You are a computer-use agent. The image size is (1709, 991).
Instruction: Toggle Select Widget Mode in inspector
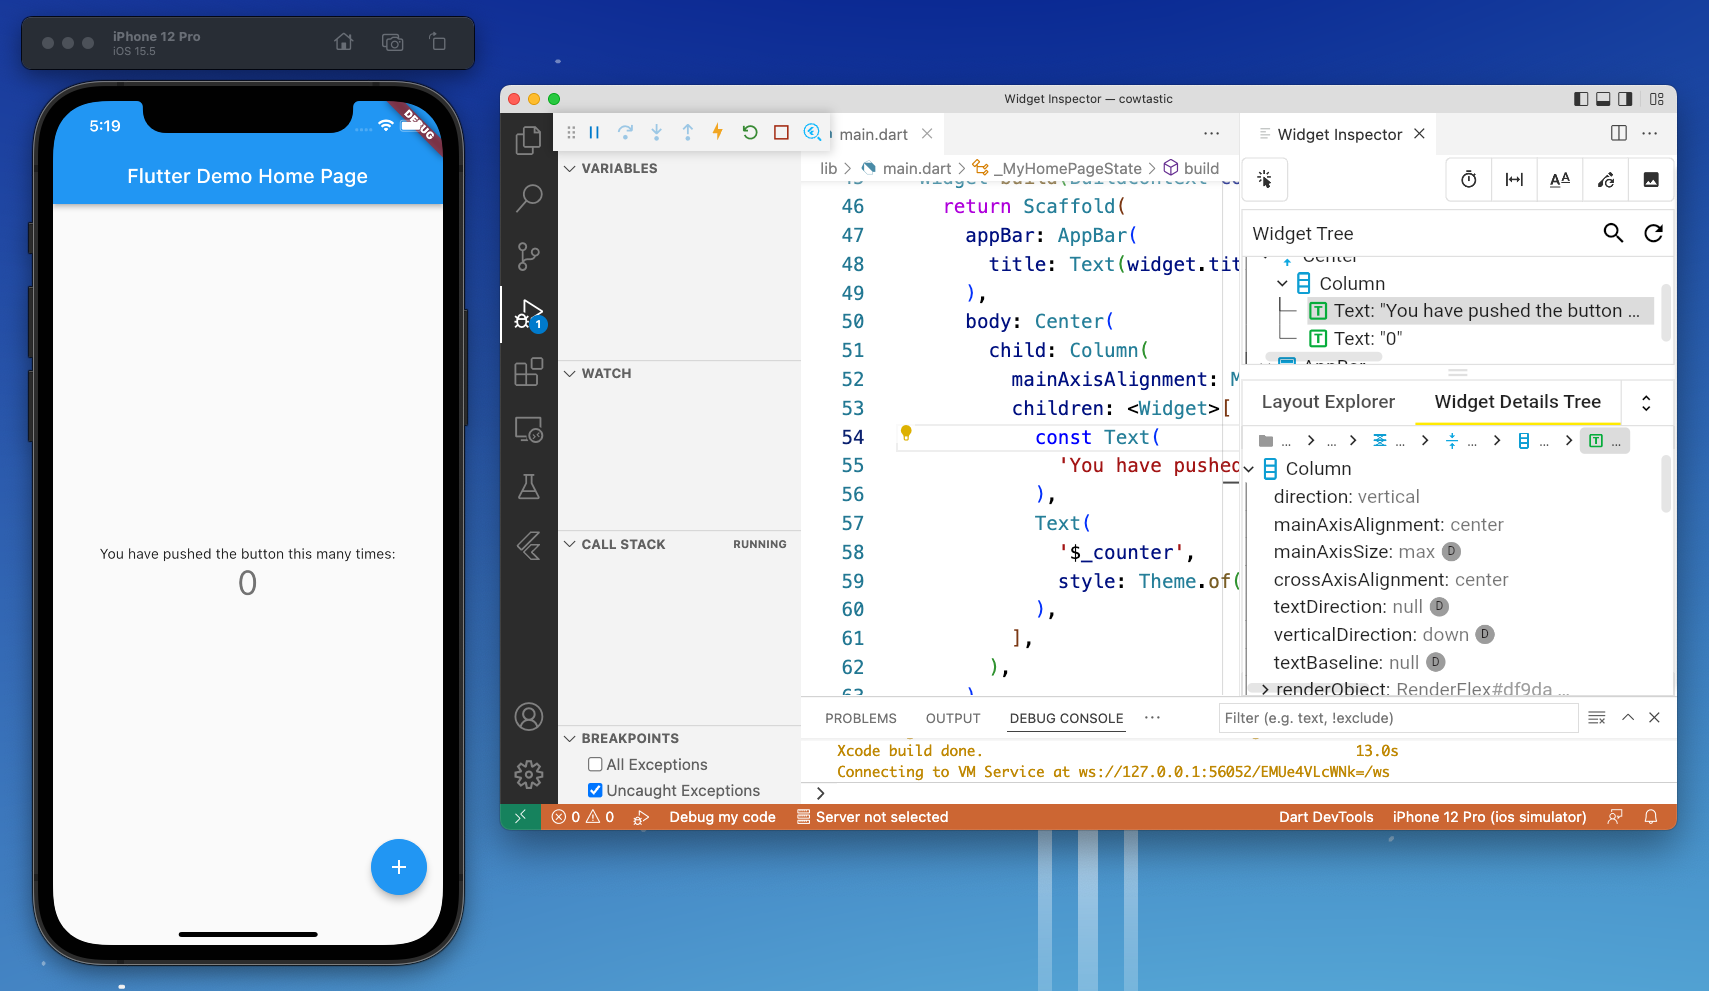pos(1265,180)
